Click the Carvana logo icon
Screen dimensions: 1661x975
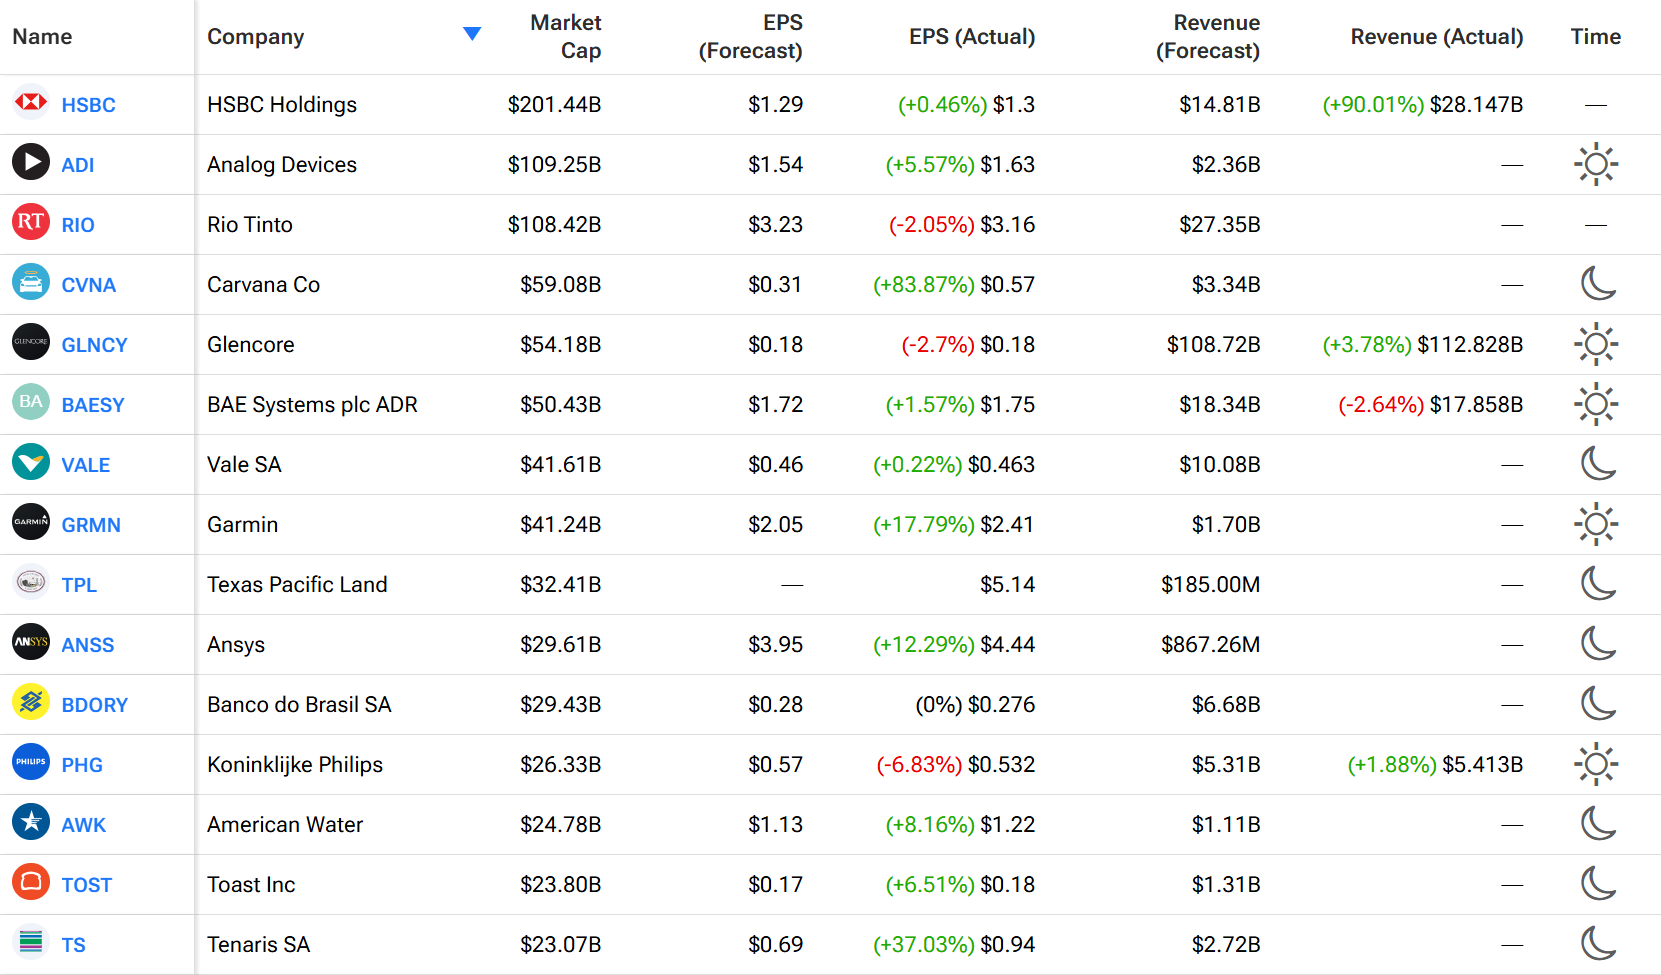click(31, 282)
